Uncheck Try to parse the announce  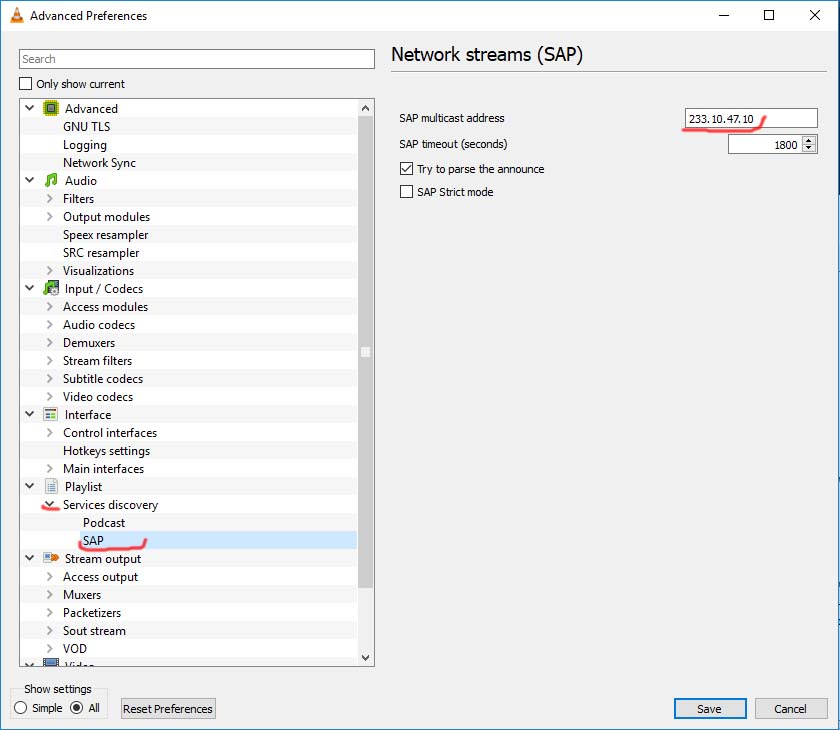(x=407, y=169)
